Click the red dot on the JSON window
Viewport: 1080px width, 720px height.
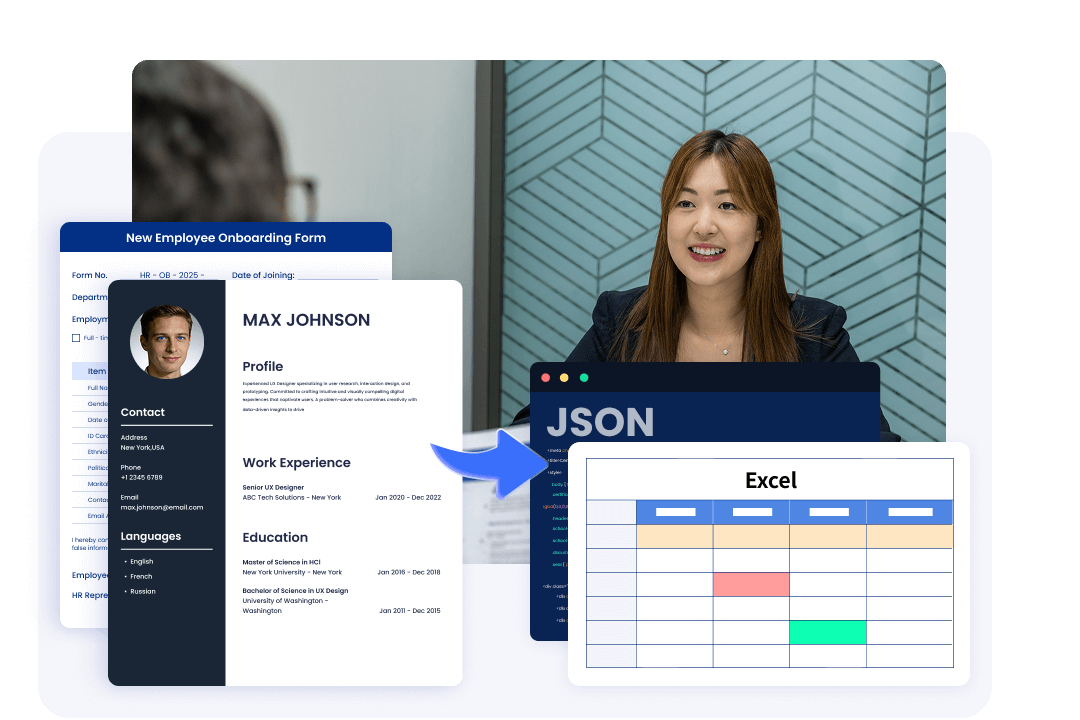coord(545,378)
